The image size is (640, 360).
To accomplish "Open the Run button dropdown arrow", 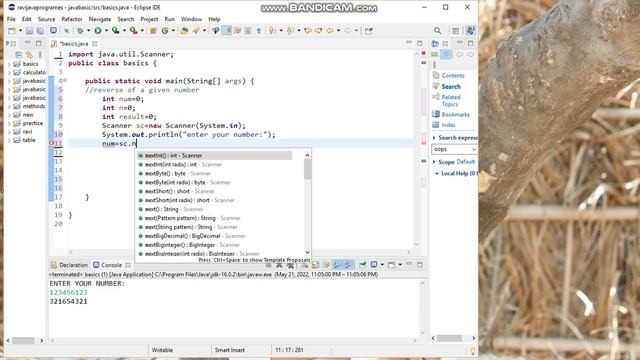I will (x=106, y=31).
